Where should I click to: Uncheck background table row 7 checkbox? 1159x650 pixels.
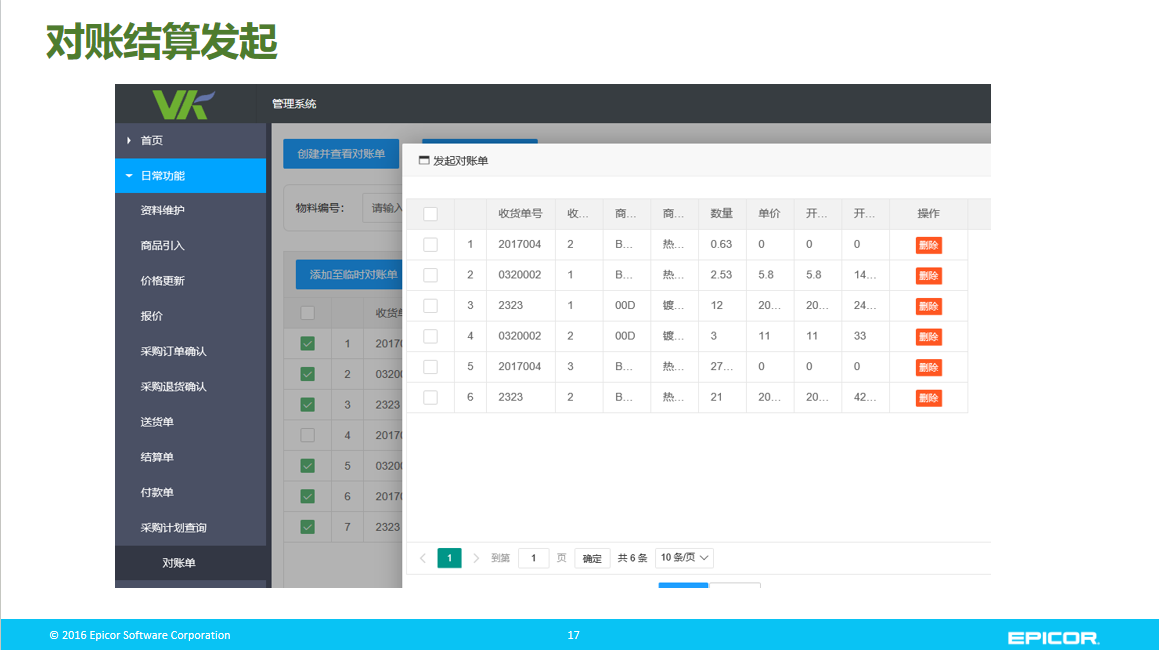pyautogui.click(x=307, y=527)
